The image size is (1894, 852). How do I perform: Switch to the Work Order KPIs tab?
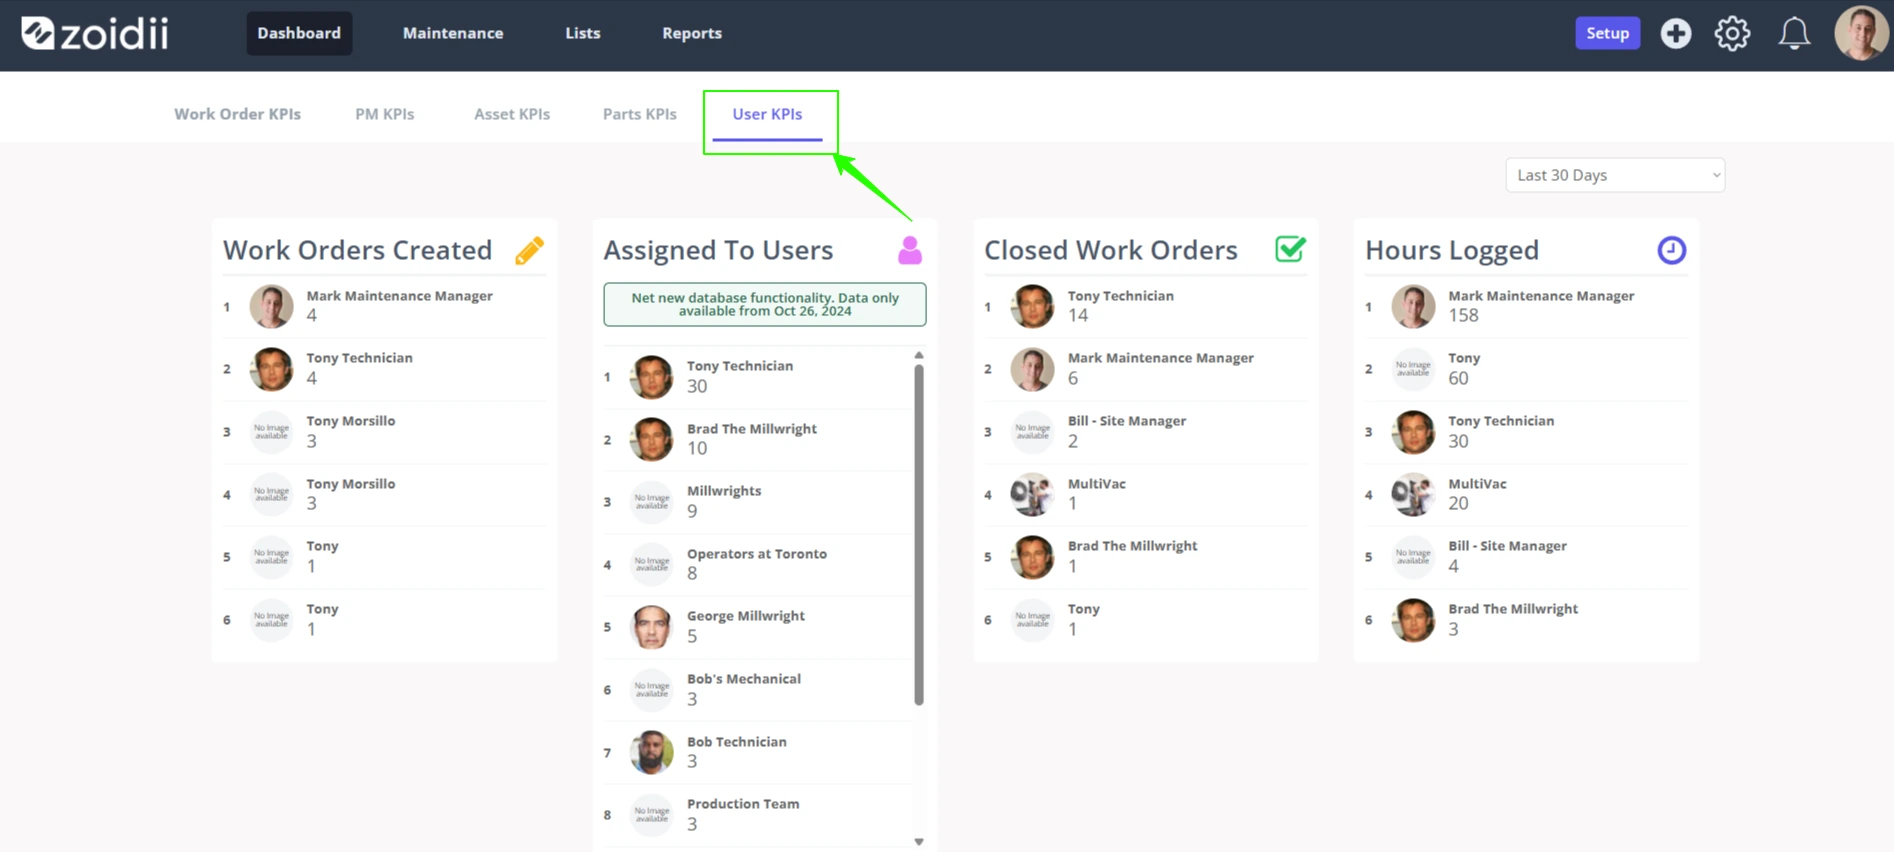pyautogui.click(x=237, y=114)
